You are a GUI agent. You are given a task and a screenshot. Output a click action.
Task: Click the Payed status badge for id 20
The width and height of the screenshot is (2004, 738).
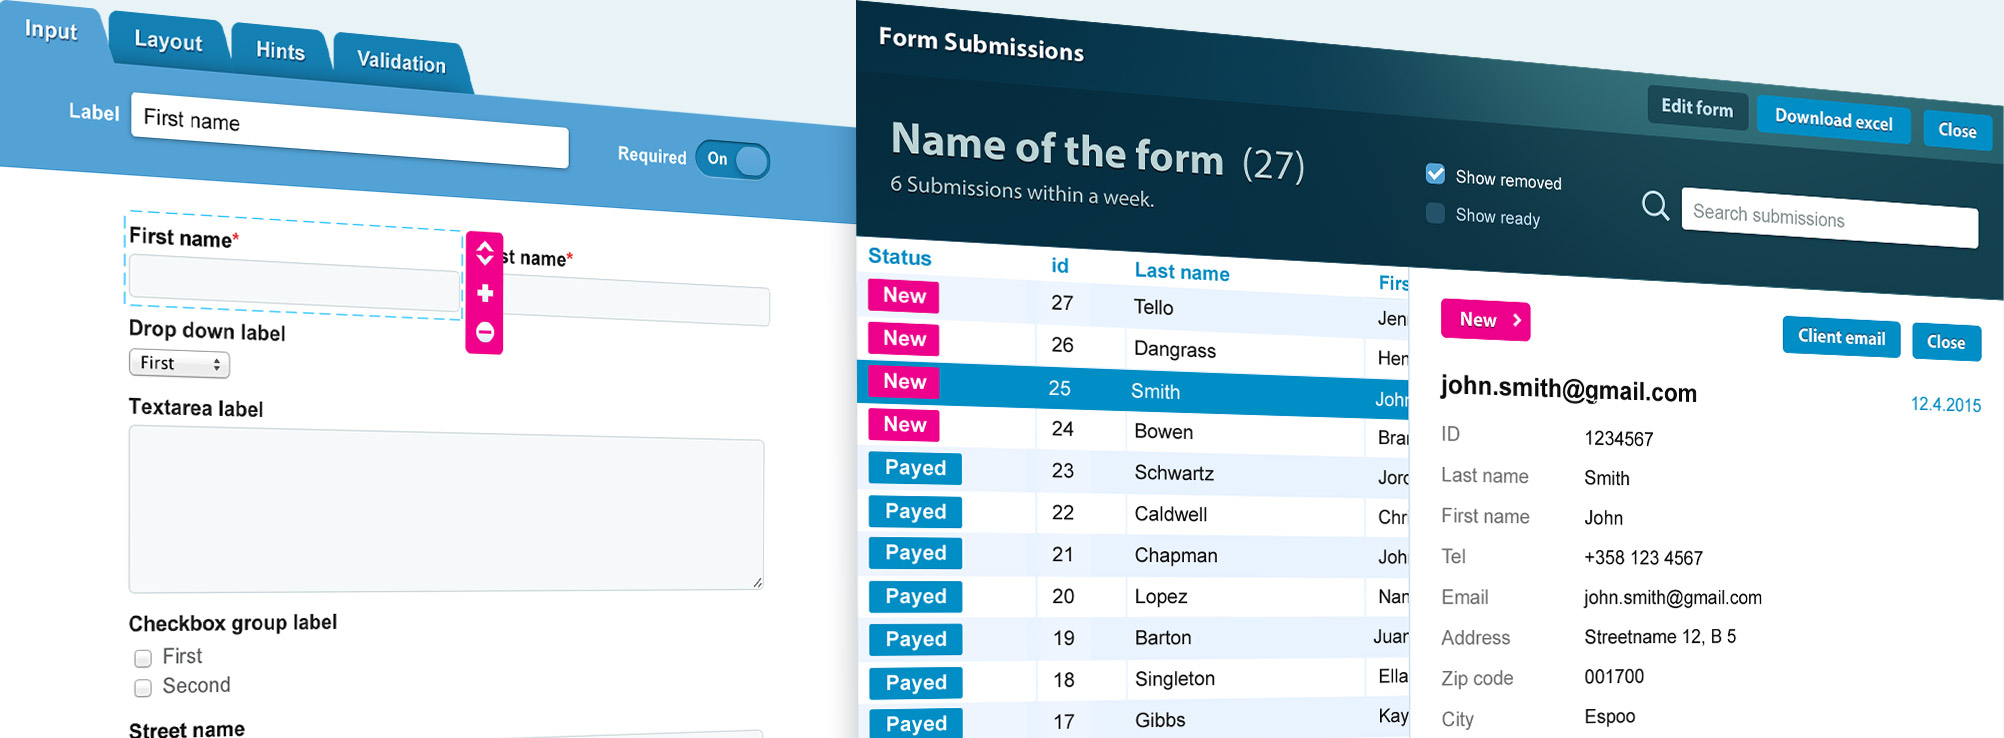click(x=915, y=596)
